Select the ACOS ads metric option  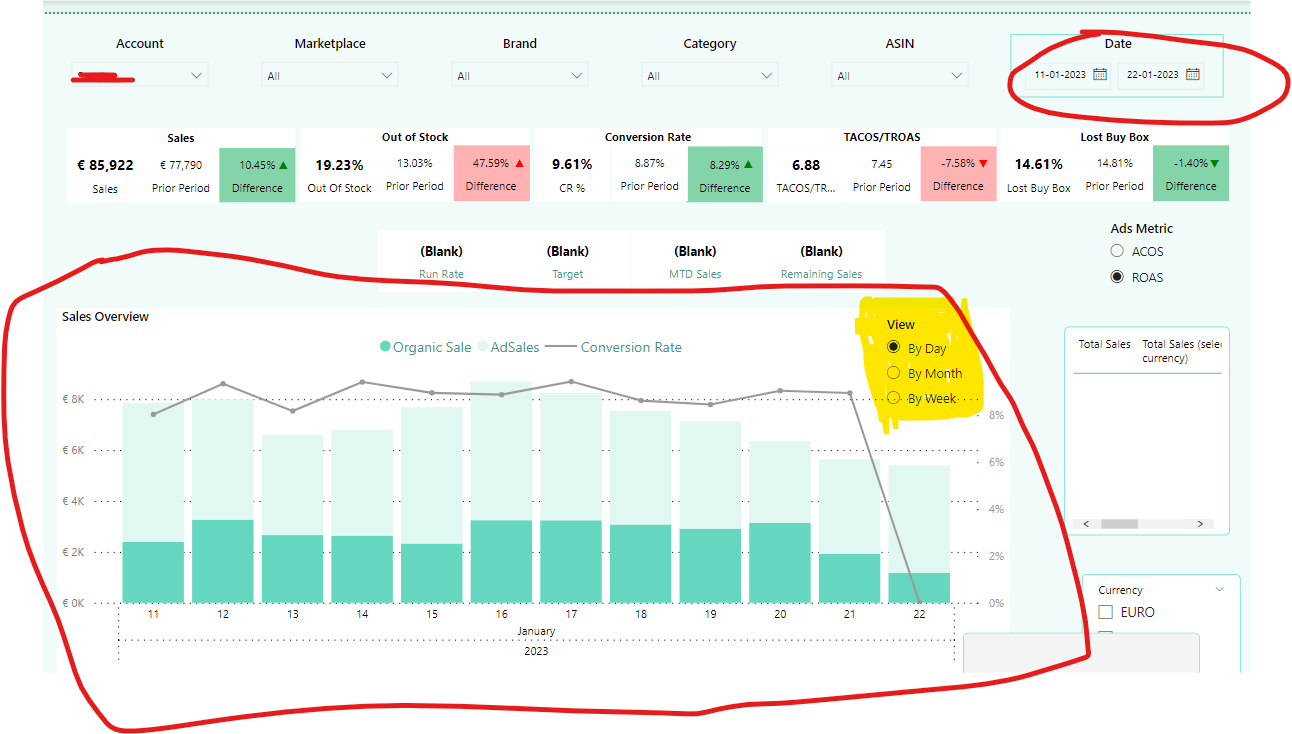[1117, 251]
